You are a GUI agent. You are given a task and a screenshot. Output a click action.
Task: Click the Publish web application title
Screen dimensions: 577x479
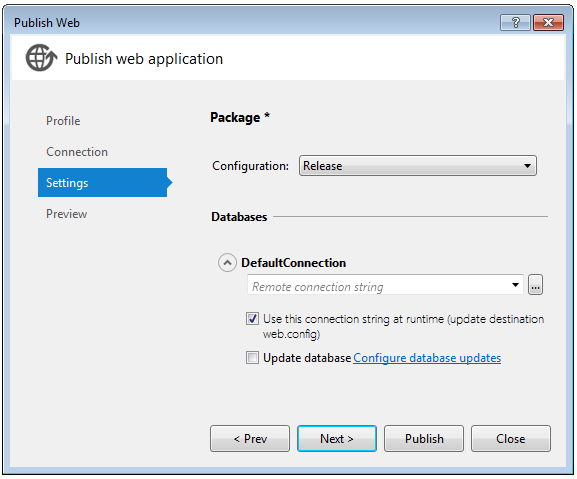point(144,59)
